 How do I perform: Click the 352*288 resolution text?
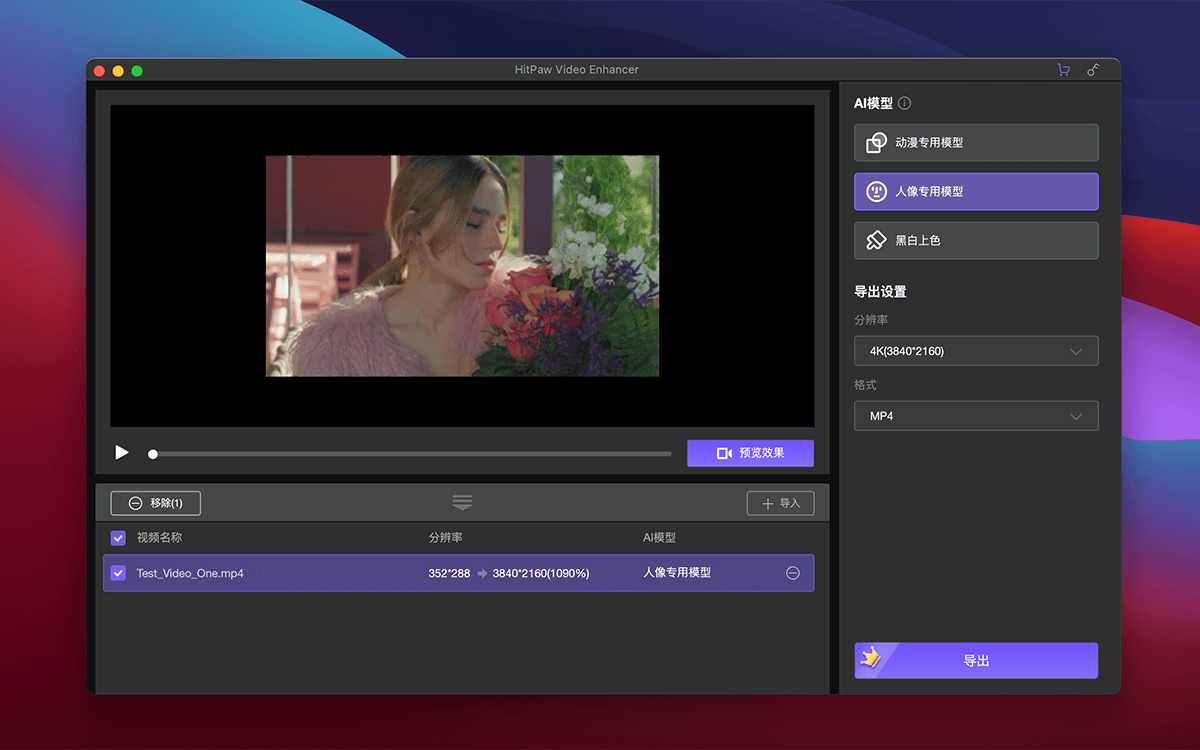pos(449,573)
